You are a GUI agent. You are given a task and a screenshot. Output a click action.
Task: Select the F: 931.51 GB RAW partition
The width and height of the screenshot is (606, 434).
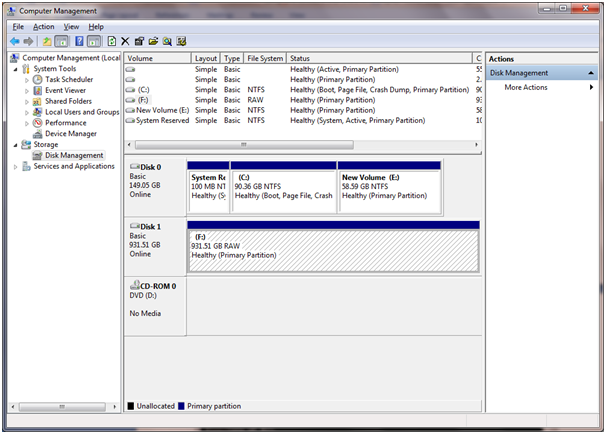332,248
